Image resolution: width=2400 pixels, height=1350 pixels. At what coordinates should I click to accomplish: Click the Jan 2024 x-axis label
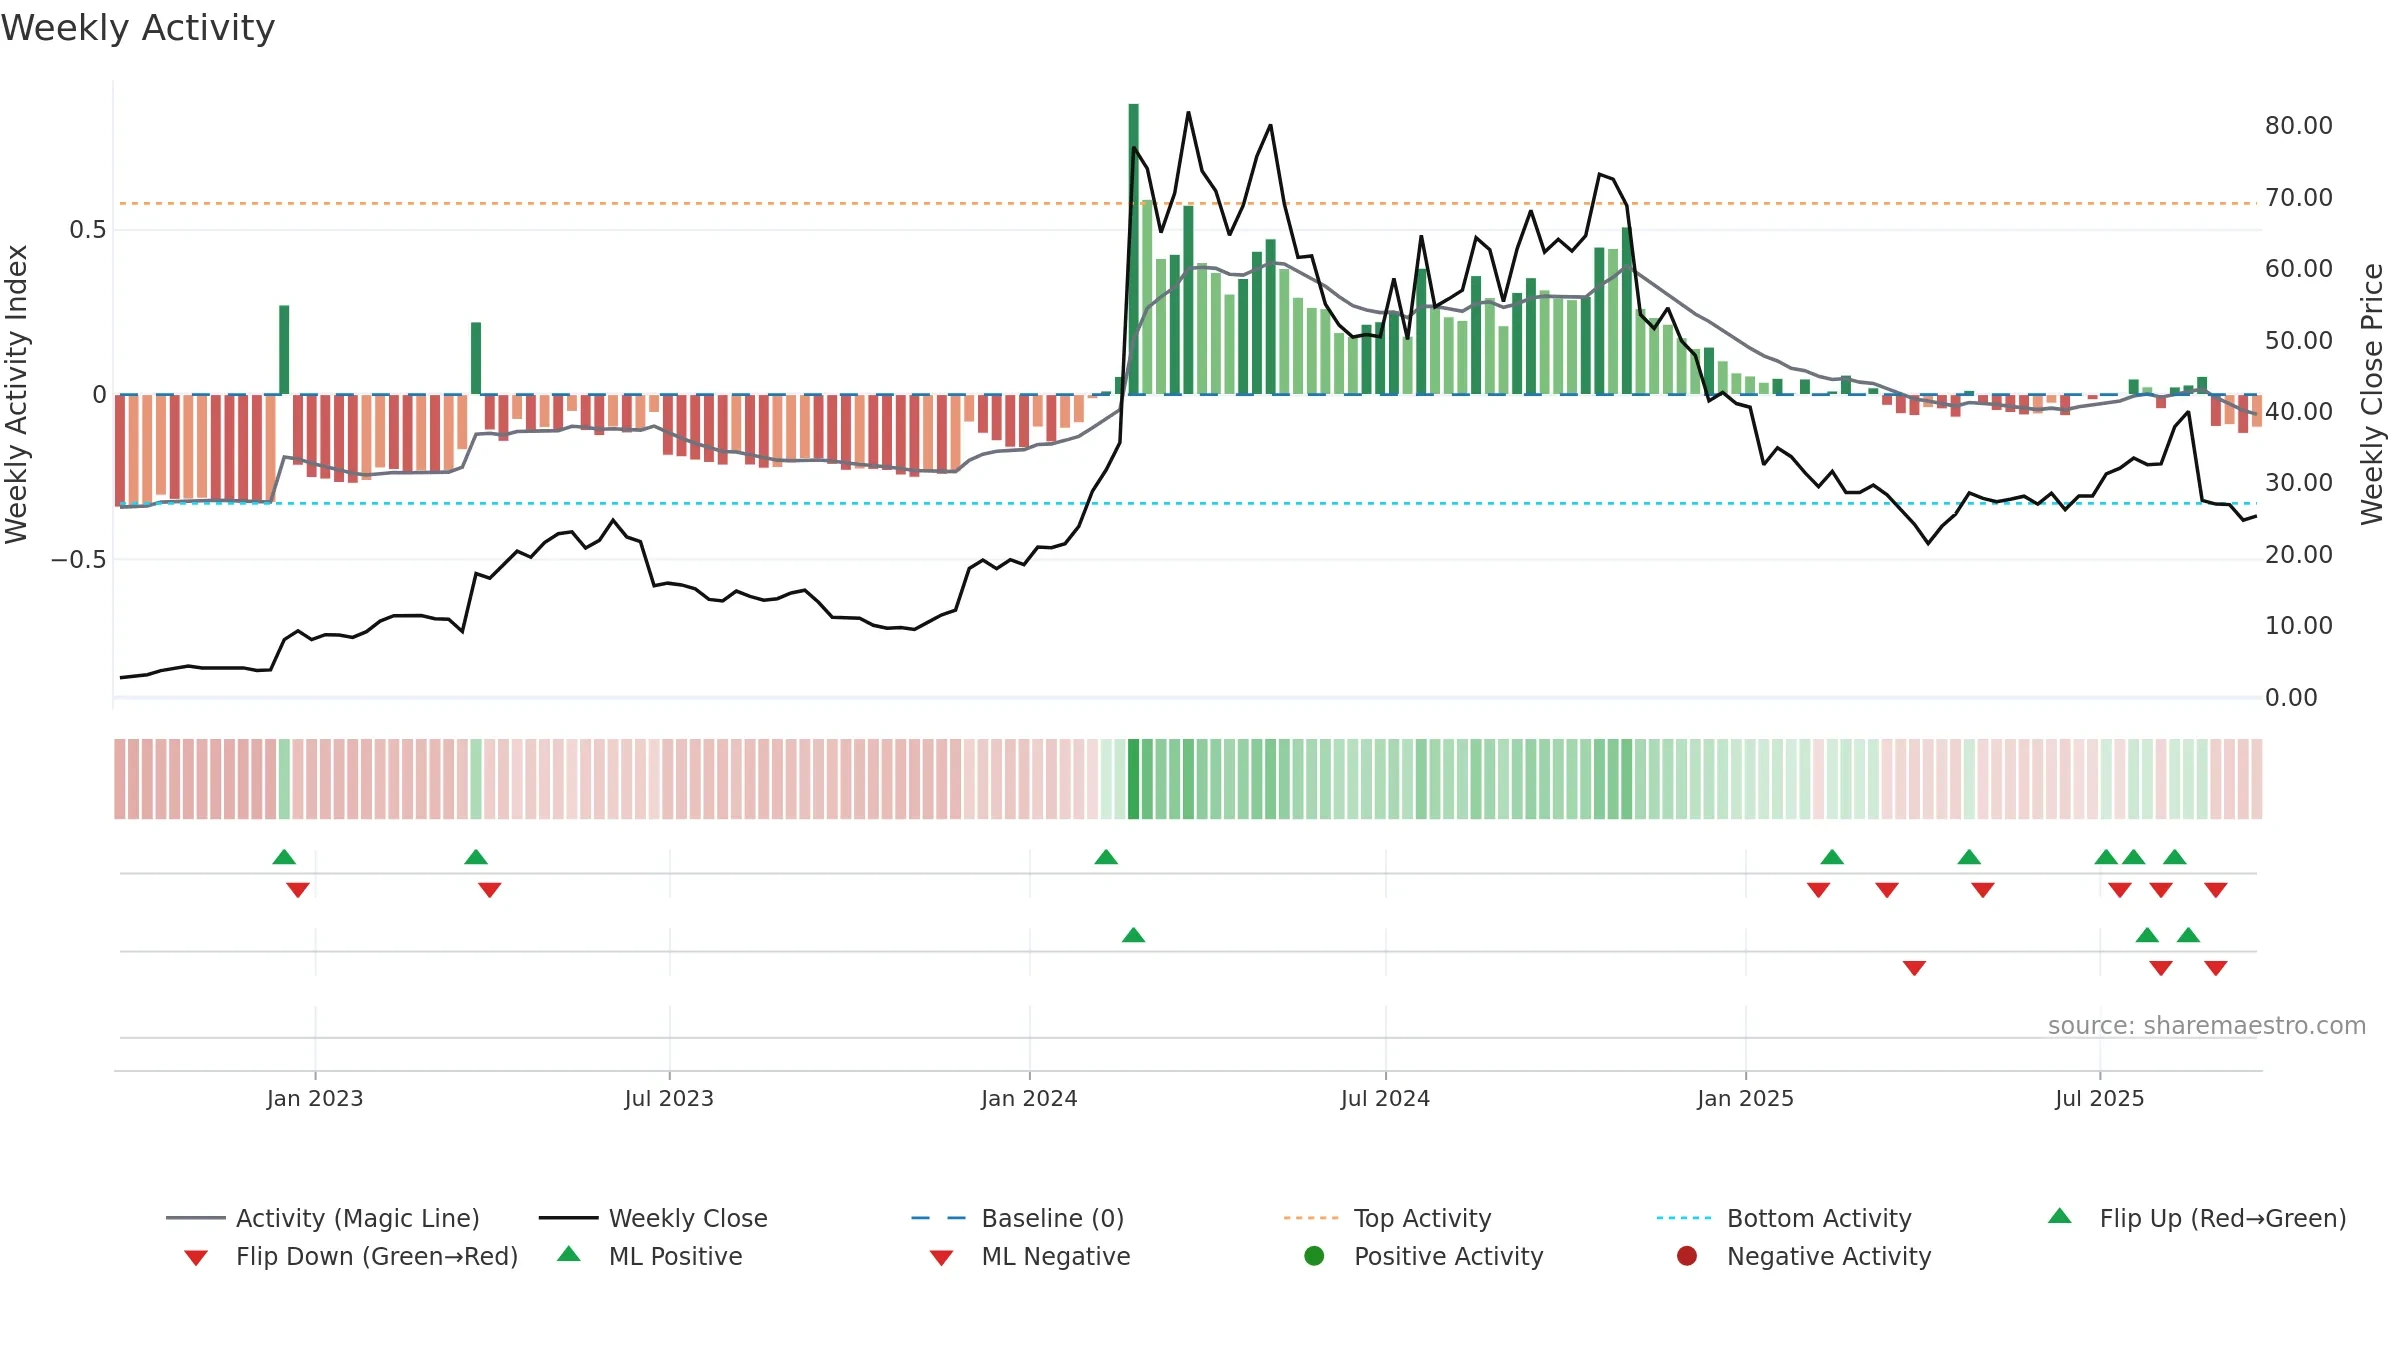(1029, 1099)
